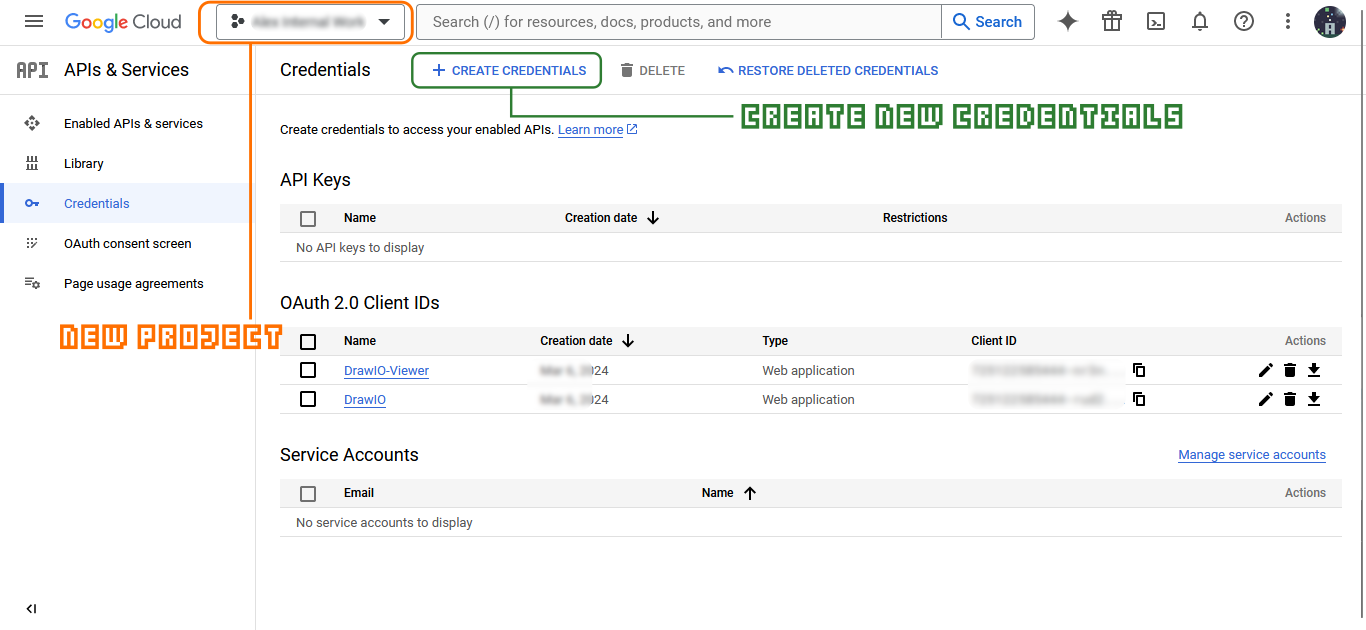The width and height of the screenshot is (1366, 630).
Task: Click the Library sidebar icon
Action: (x=32, y=163)
